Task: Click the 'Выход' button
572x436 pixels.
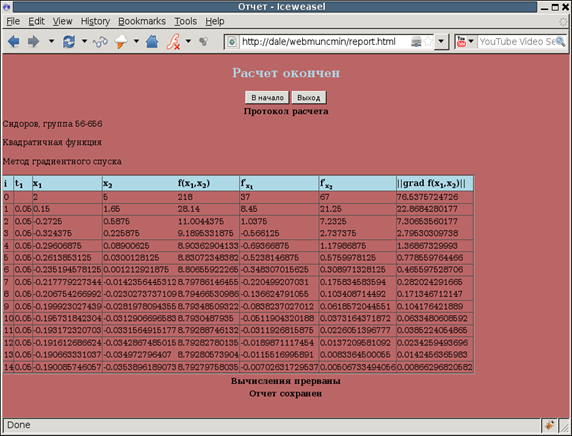Action: (309, 98)
